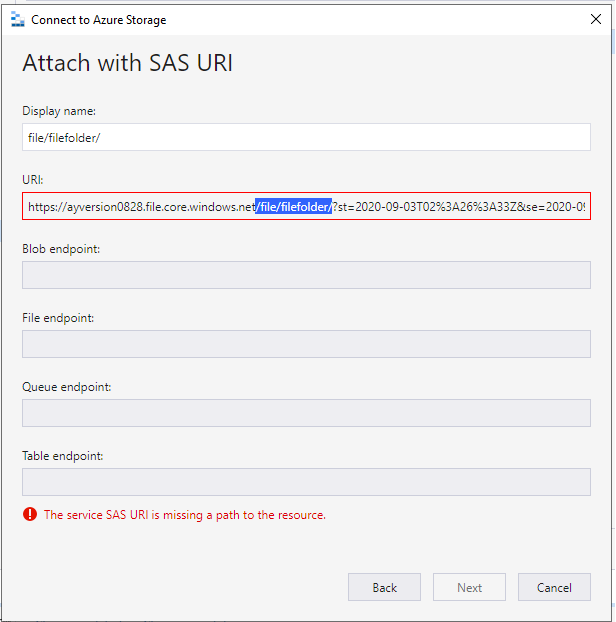Image resolution: width=616 pixels, height=622 pixels.
Task: Click the URI input field
Action: [306, 206]
